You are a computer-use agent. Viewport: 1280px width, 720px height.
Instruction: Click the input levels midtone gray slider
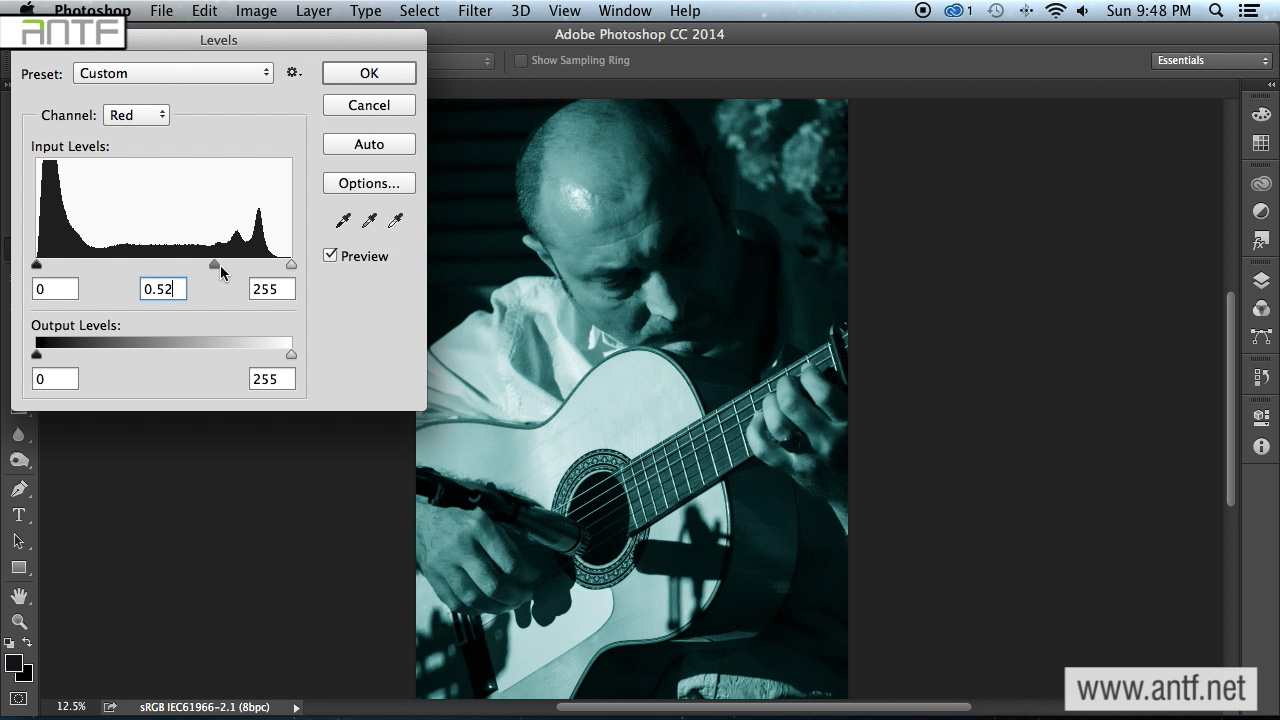pyautogui.click(x=214, y=265)
